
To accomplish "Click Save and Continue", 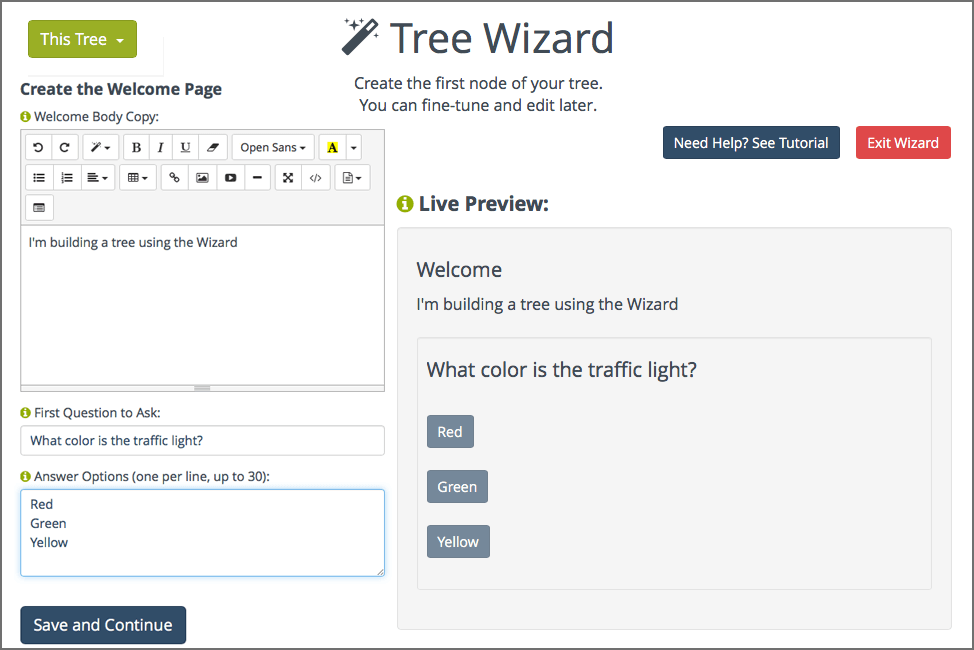I will point(103,625).
